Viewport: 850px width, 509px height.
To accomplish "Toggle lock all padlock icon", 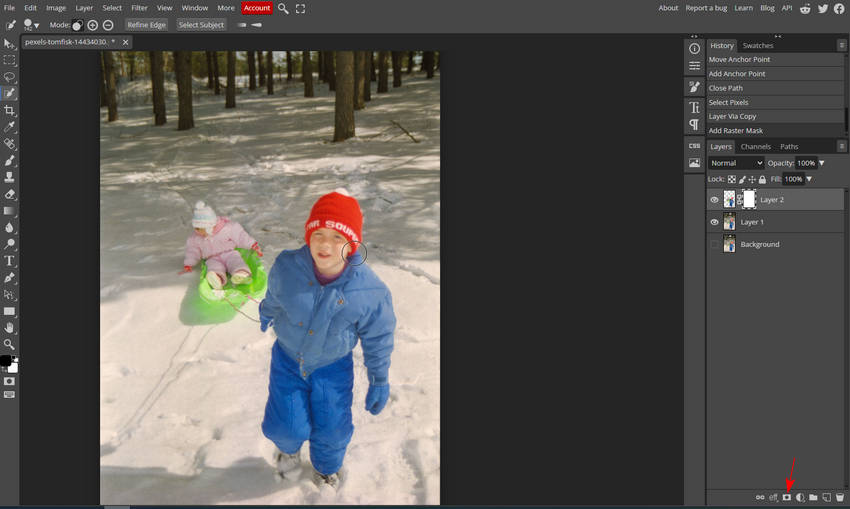I will coord(762,179).
